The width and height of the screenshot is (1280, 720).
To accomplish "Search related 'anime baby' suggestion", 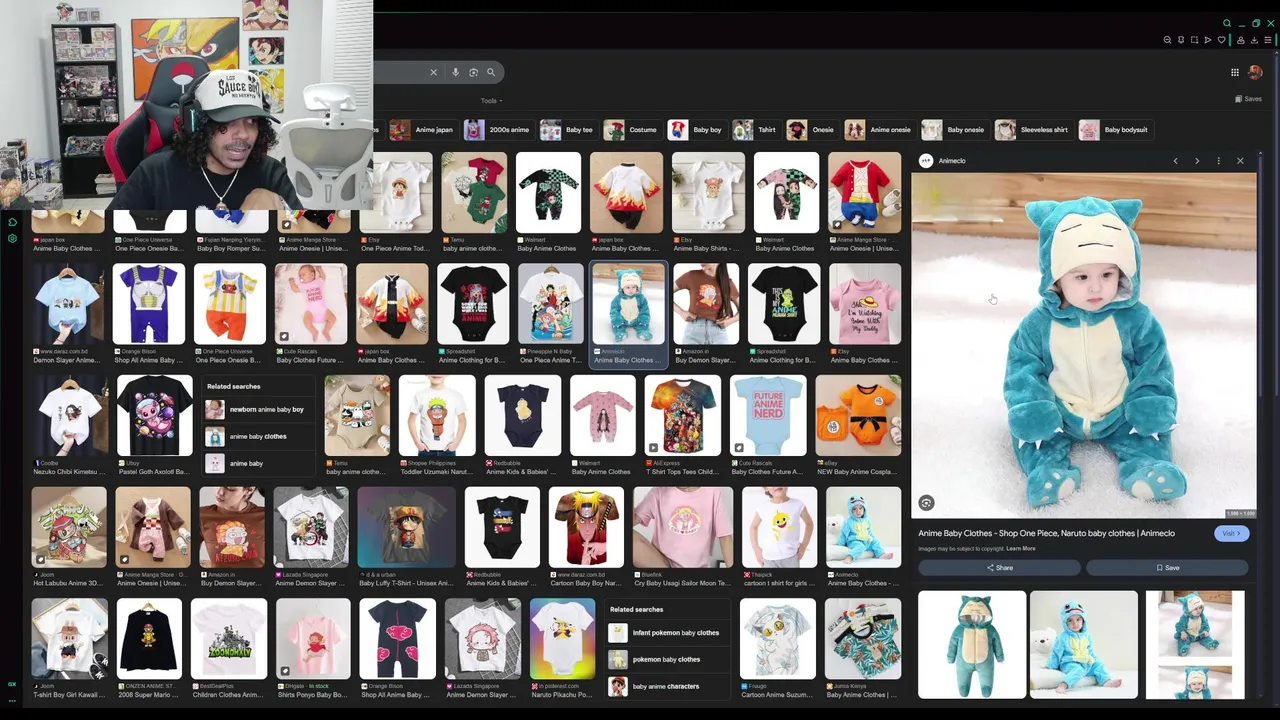I will (x=257, y=464).
